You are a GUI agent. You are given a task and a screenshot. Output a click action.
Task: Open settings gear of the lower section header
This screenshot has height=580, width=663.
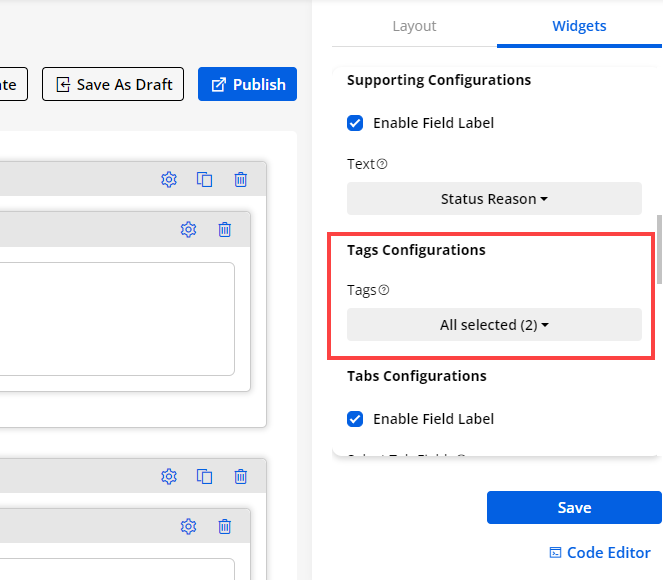tap(169, 477)
